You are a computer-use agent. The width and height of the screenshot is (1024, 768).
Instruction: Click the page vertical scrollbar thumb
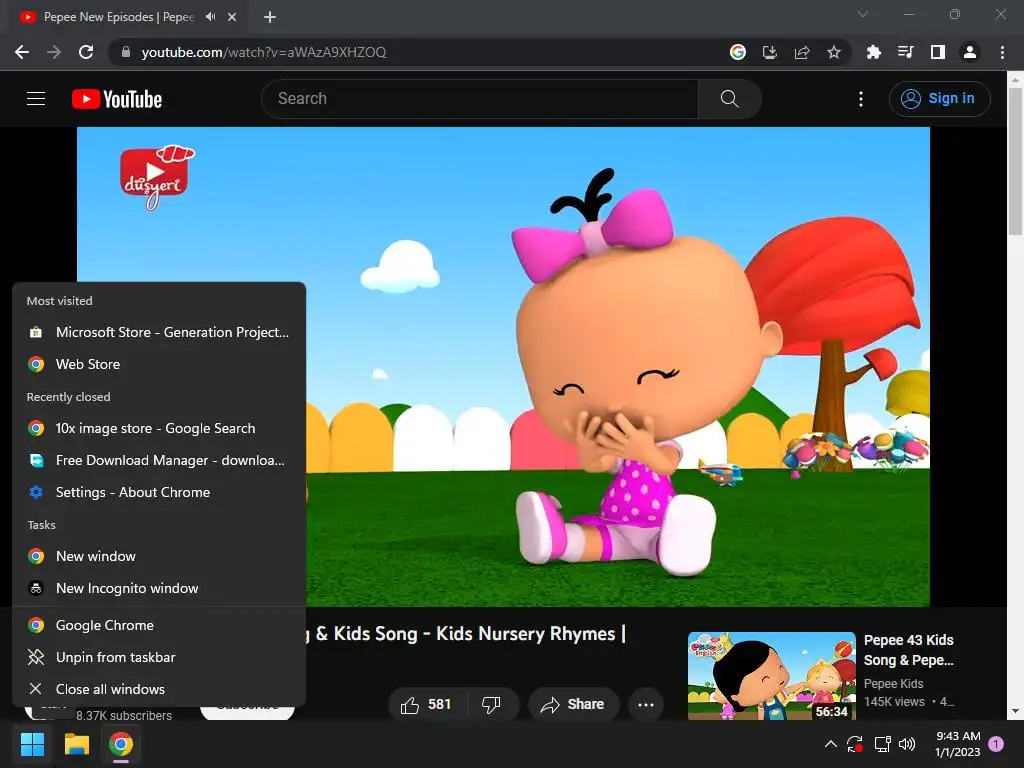(x=1015, y=160)
